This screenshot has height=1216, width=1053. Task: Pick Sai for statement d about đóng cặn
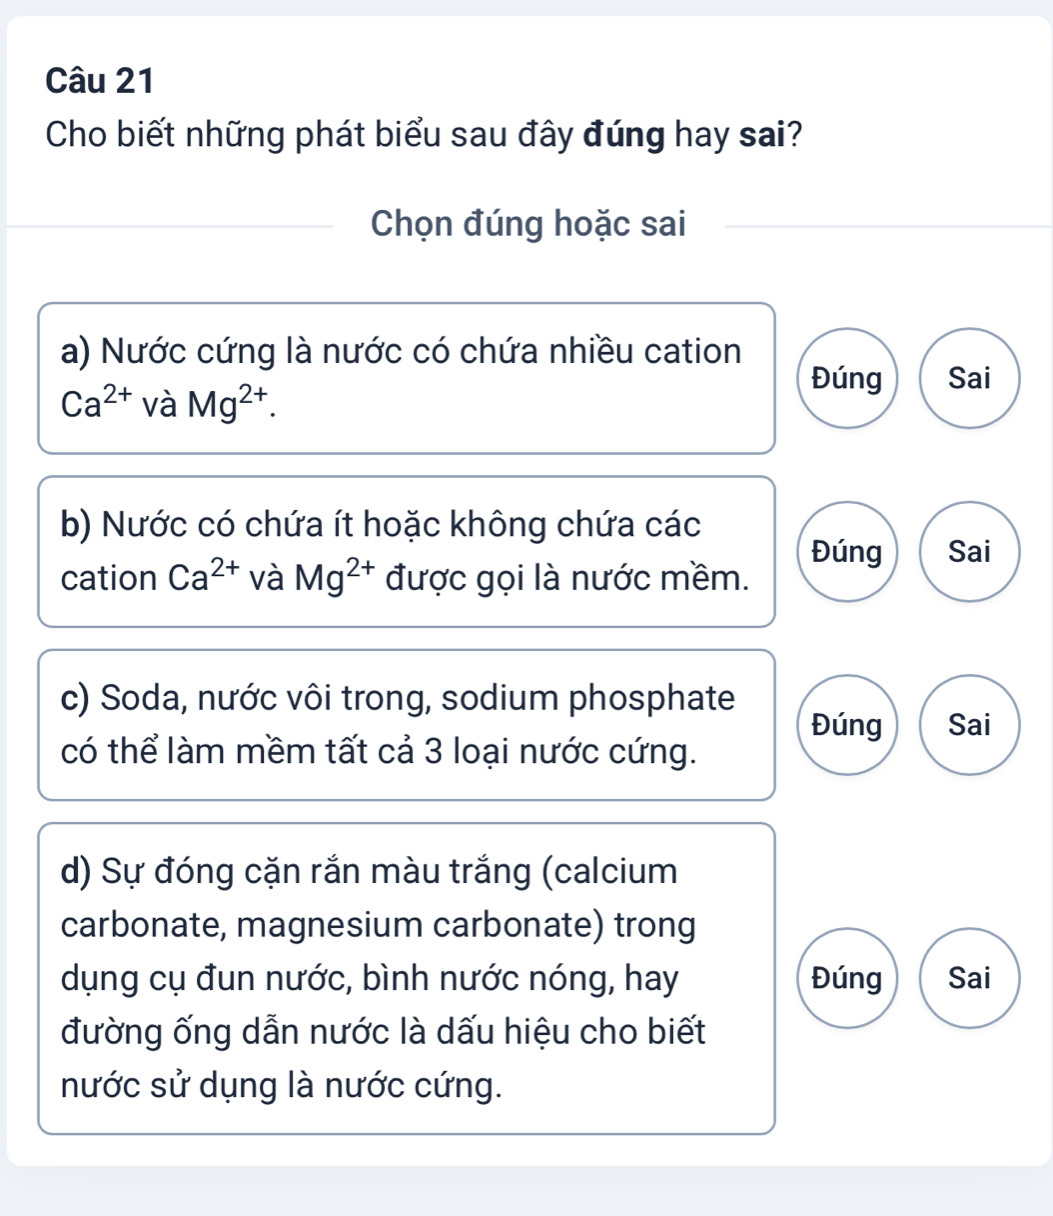(969, 978)
